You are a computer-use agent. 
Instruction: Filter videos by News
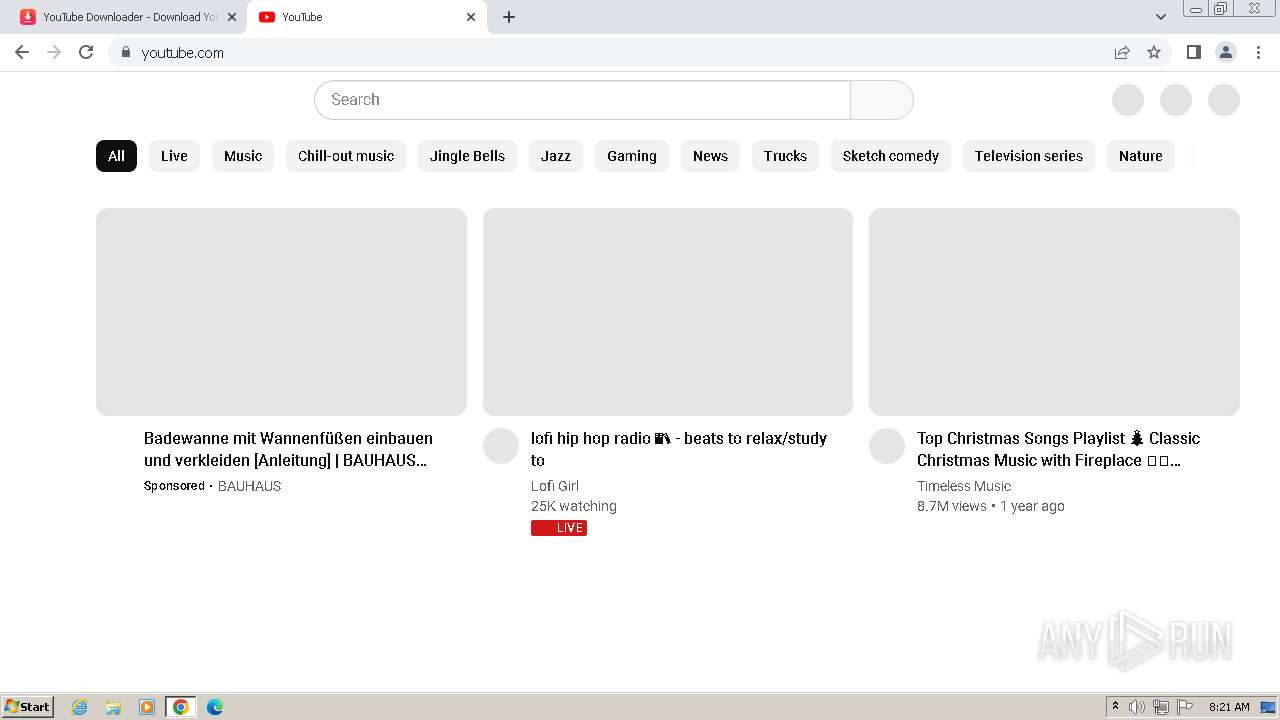710,156
